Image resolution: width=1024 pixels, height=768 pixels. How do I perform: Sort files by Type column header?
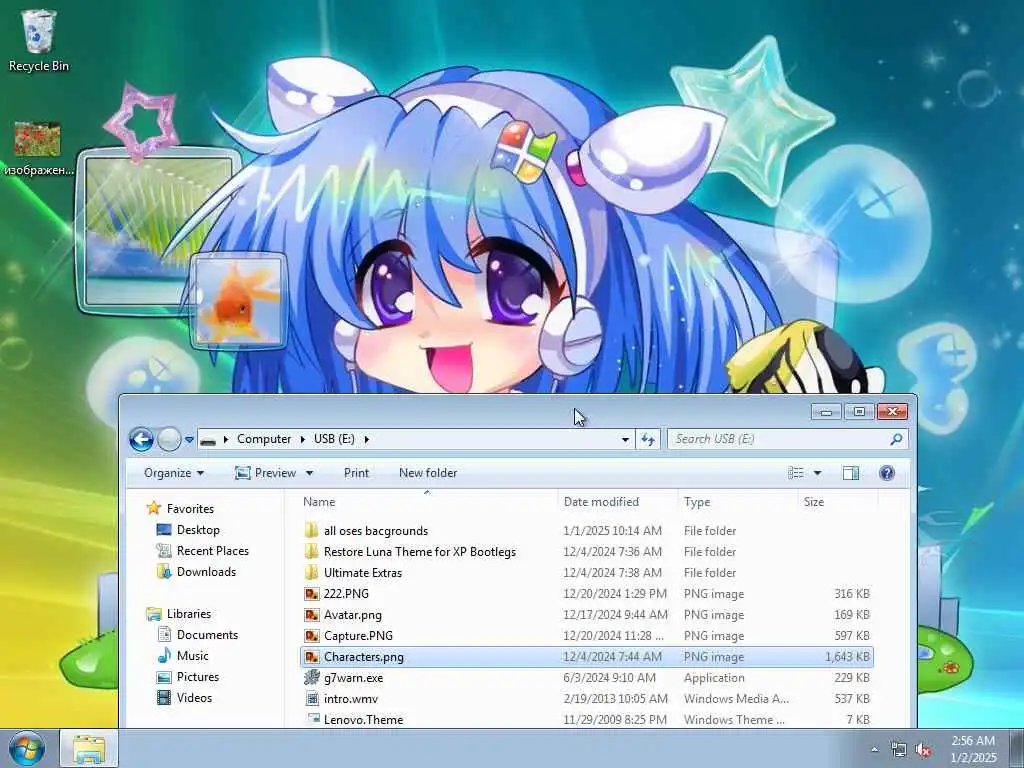click(x=737, y=502)
